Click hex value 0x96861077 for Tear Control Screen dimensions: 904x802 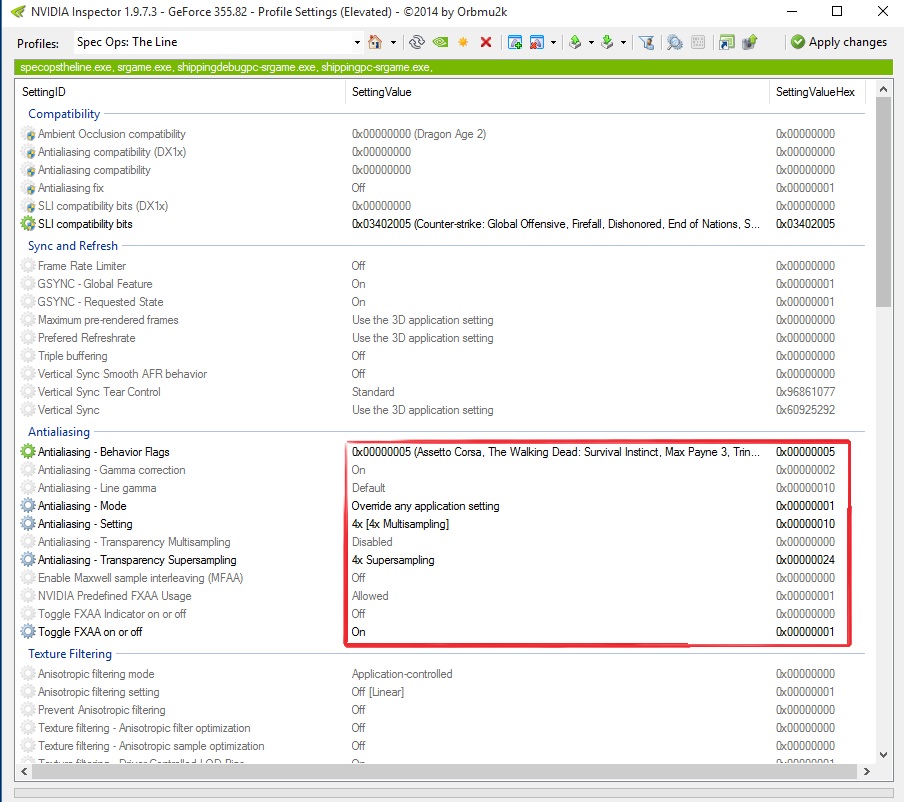[x=805, y=391]
